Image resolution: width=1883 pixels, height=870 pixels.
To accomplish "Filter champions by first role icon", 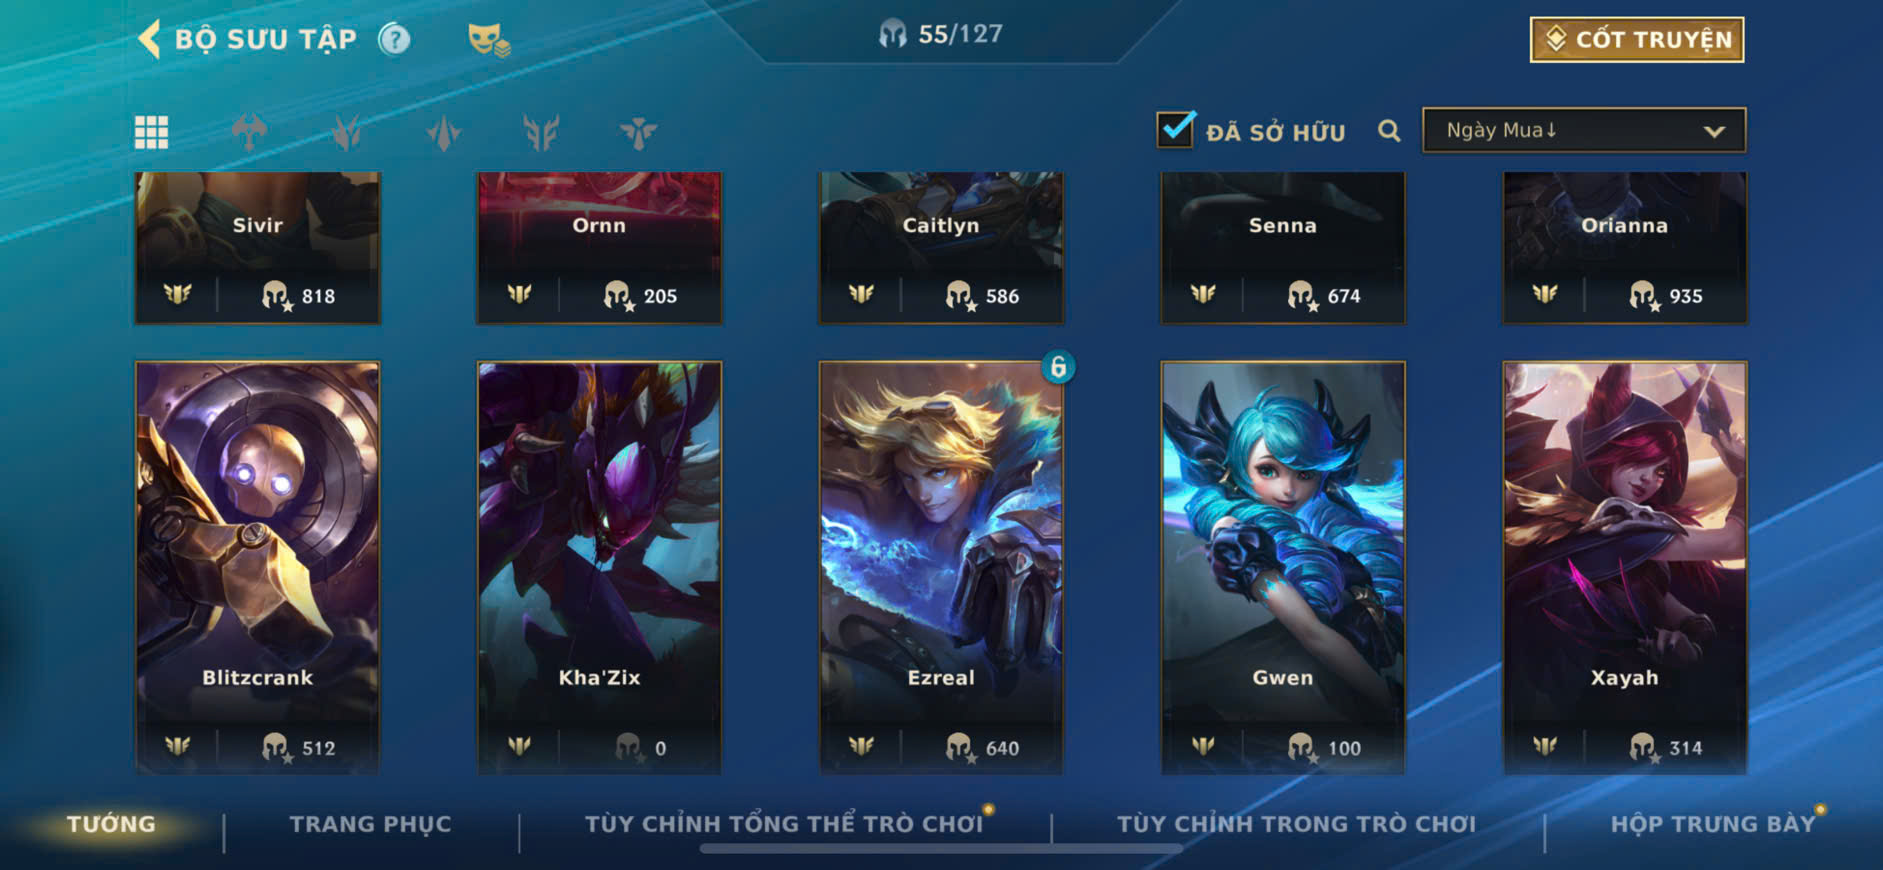I will point(249,132).
